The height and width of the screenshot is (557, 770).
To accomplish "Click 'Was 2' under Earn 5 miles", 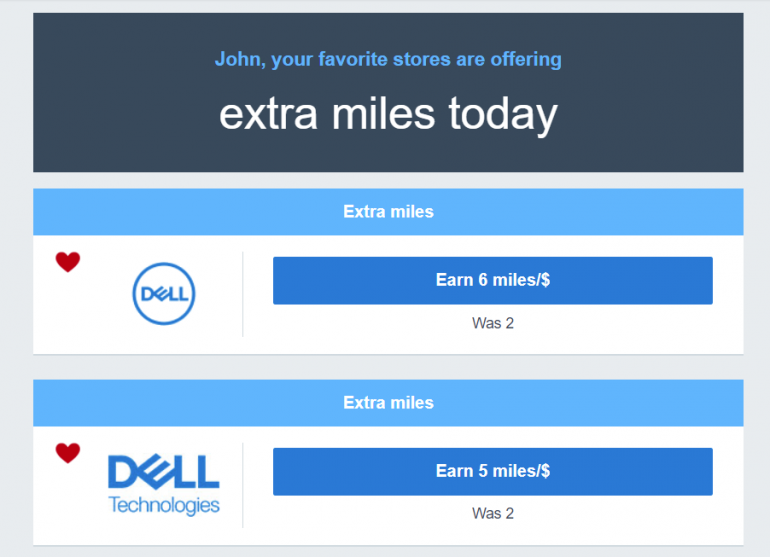I will coord(492,513).
